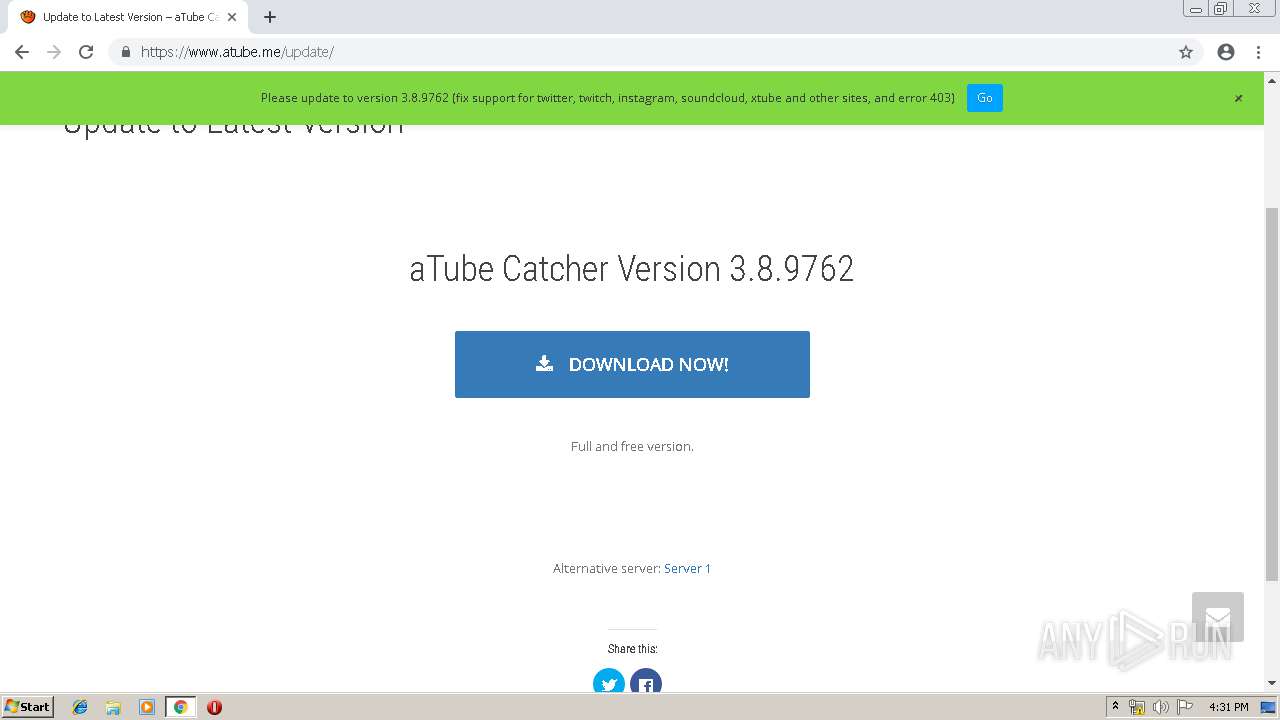Click the page vertical scrollbar thumb

pyautogui.click(x=1272, y=393)
